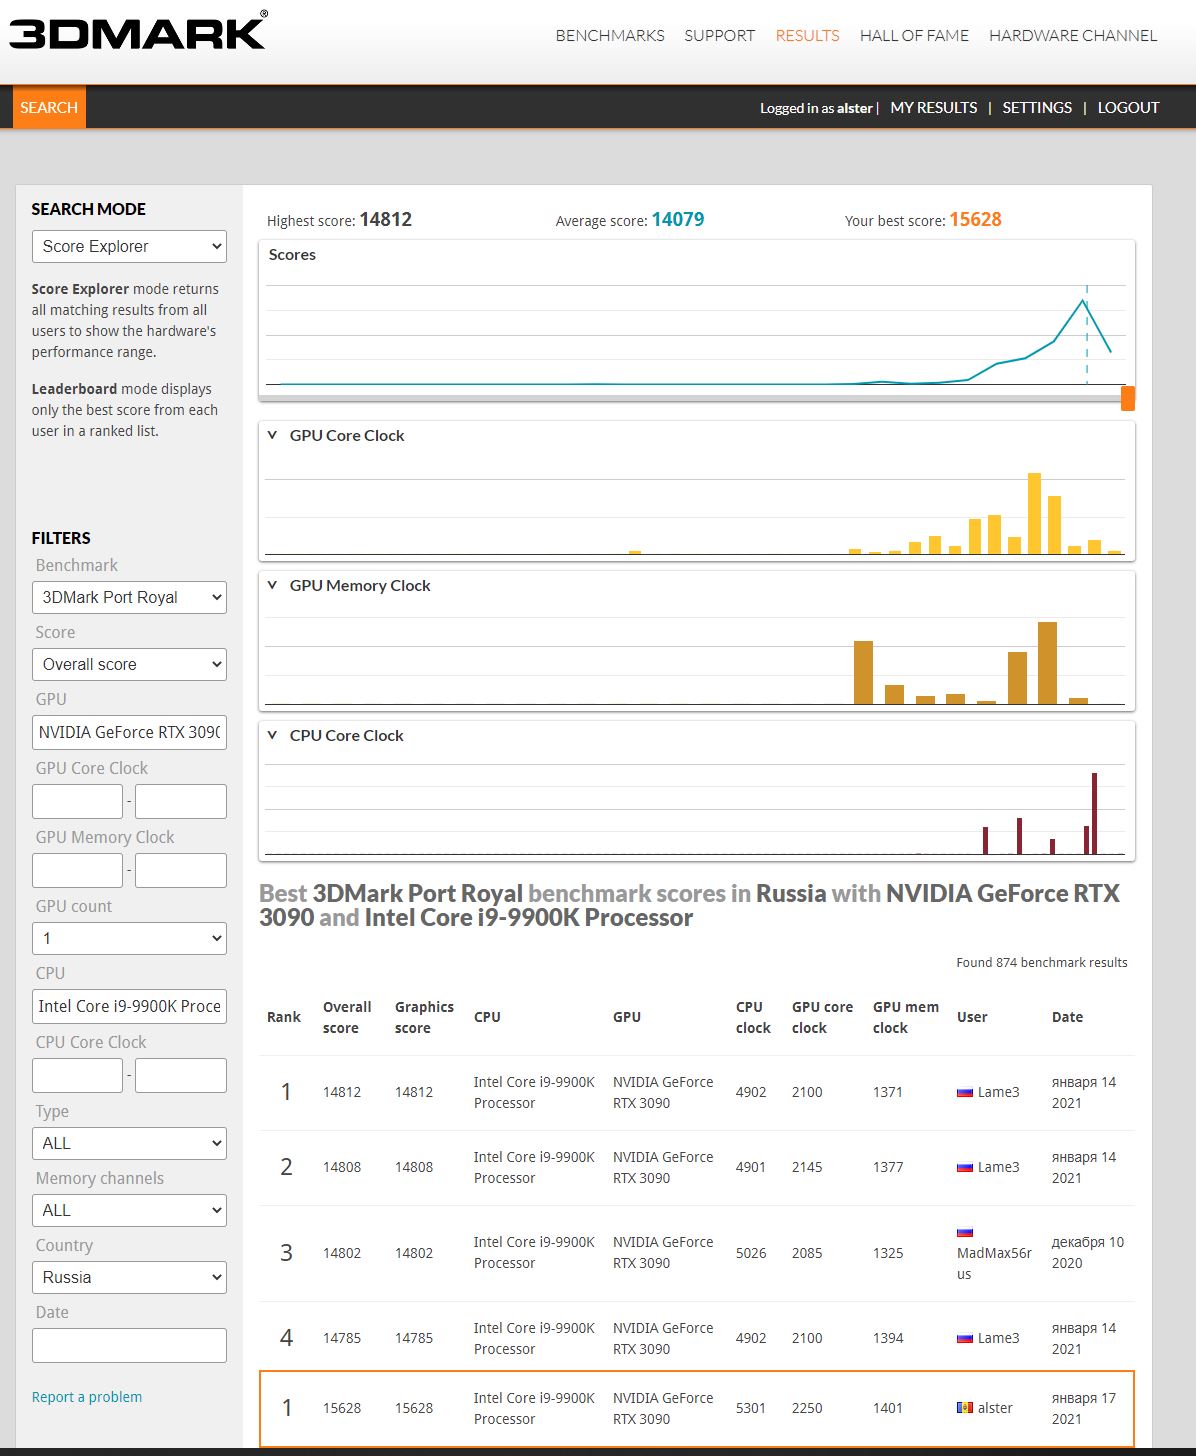Click the Date filter field
The image size is (1196, 1456).
(x=129, y=1345)
